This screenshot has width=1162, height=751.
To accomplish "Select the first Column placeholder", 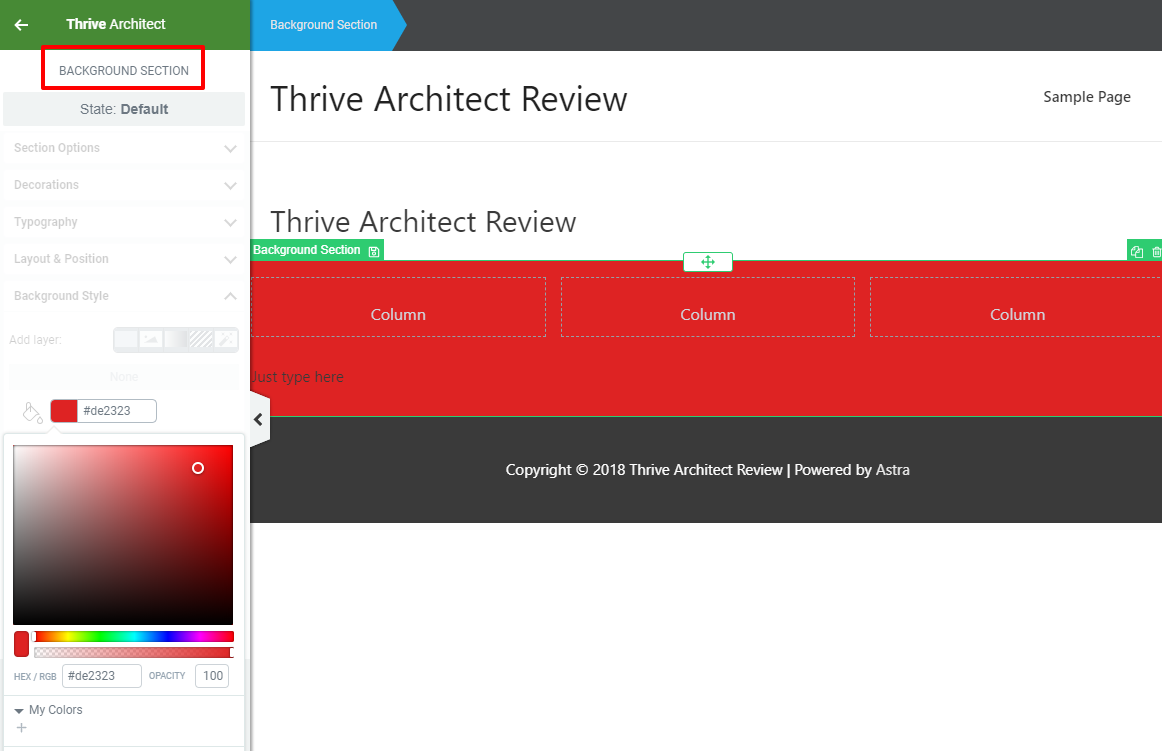I will pos(398,307).
